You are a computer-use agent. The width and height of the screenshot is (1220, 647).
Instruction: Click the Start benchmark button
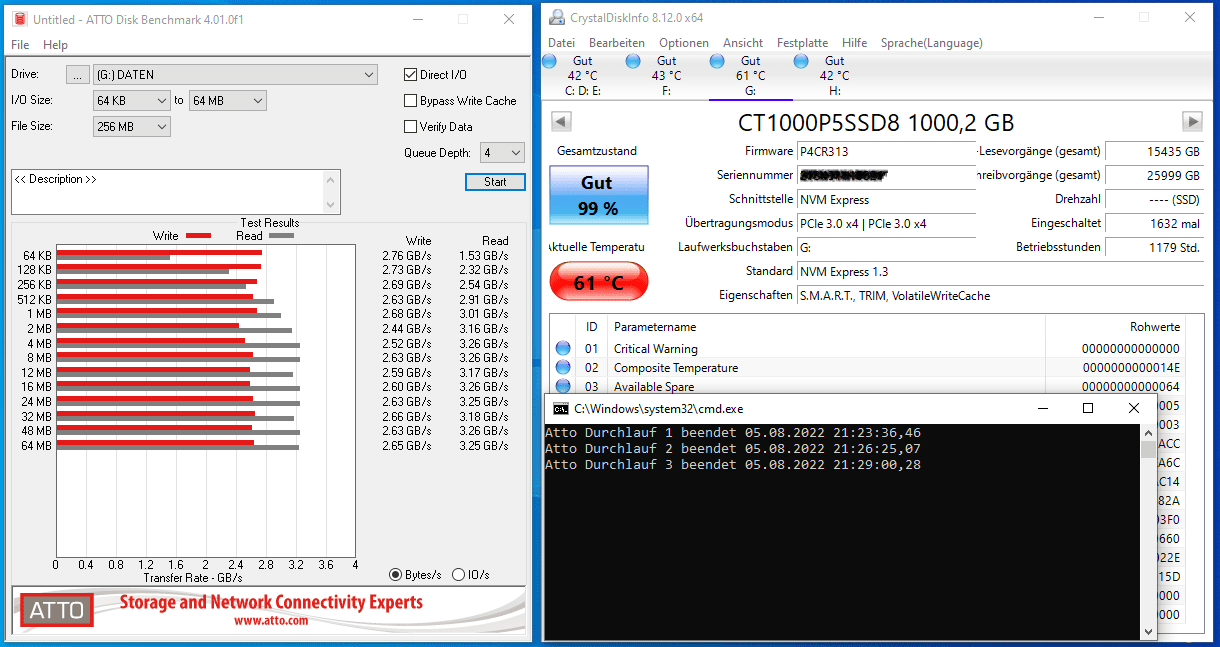[495, 182]
